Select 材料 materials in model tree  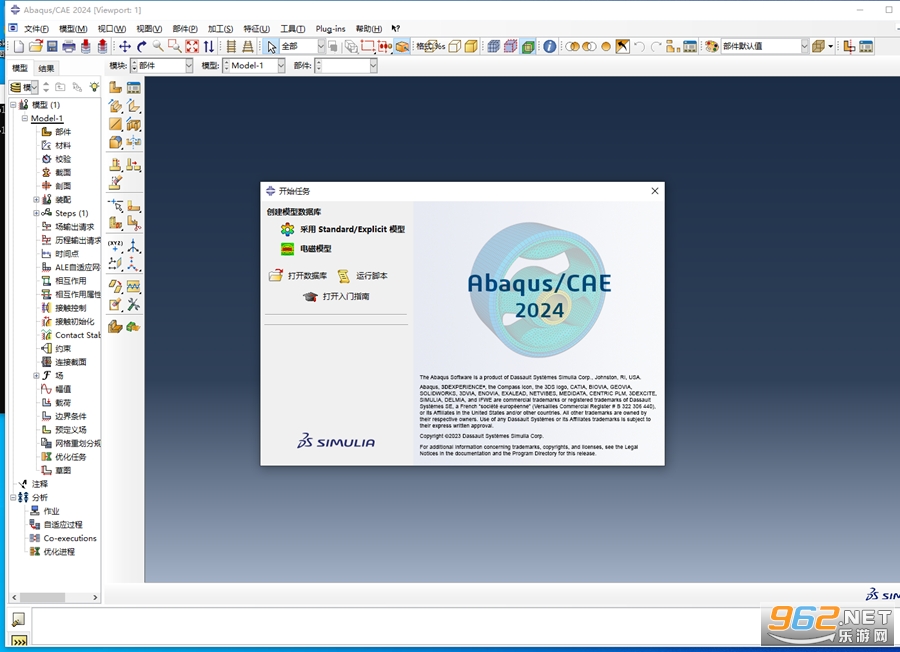56,145
